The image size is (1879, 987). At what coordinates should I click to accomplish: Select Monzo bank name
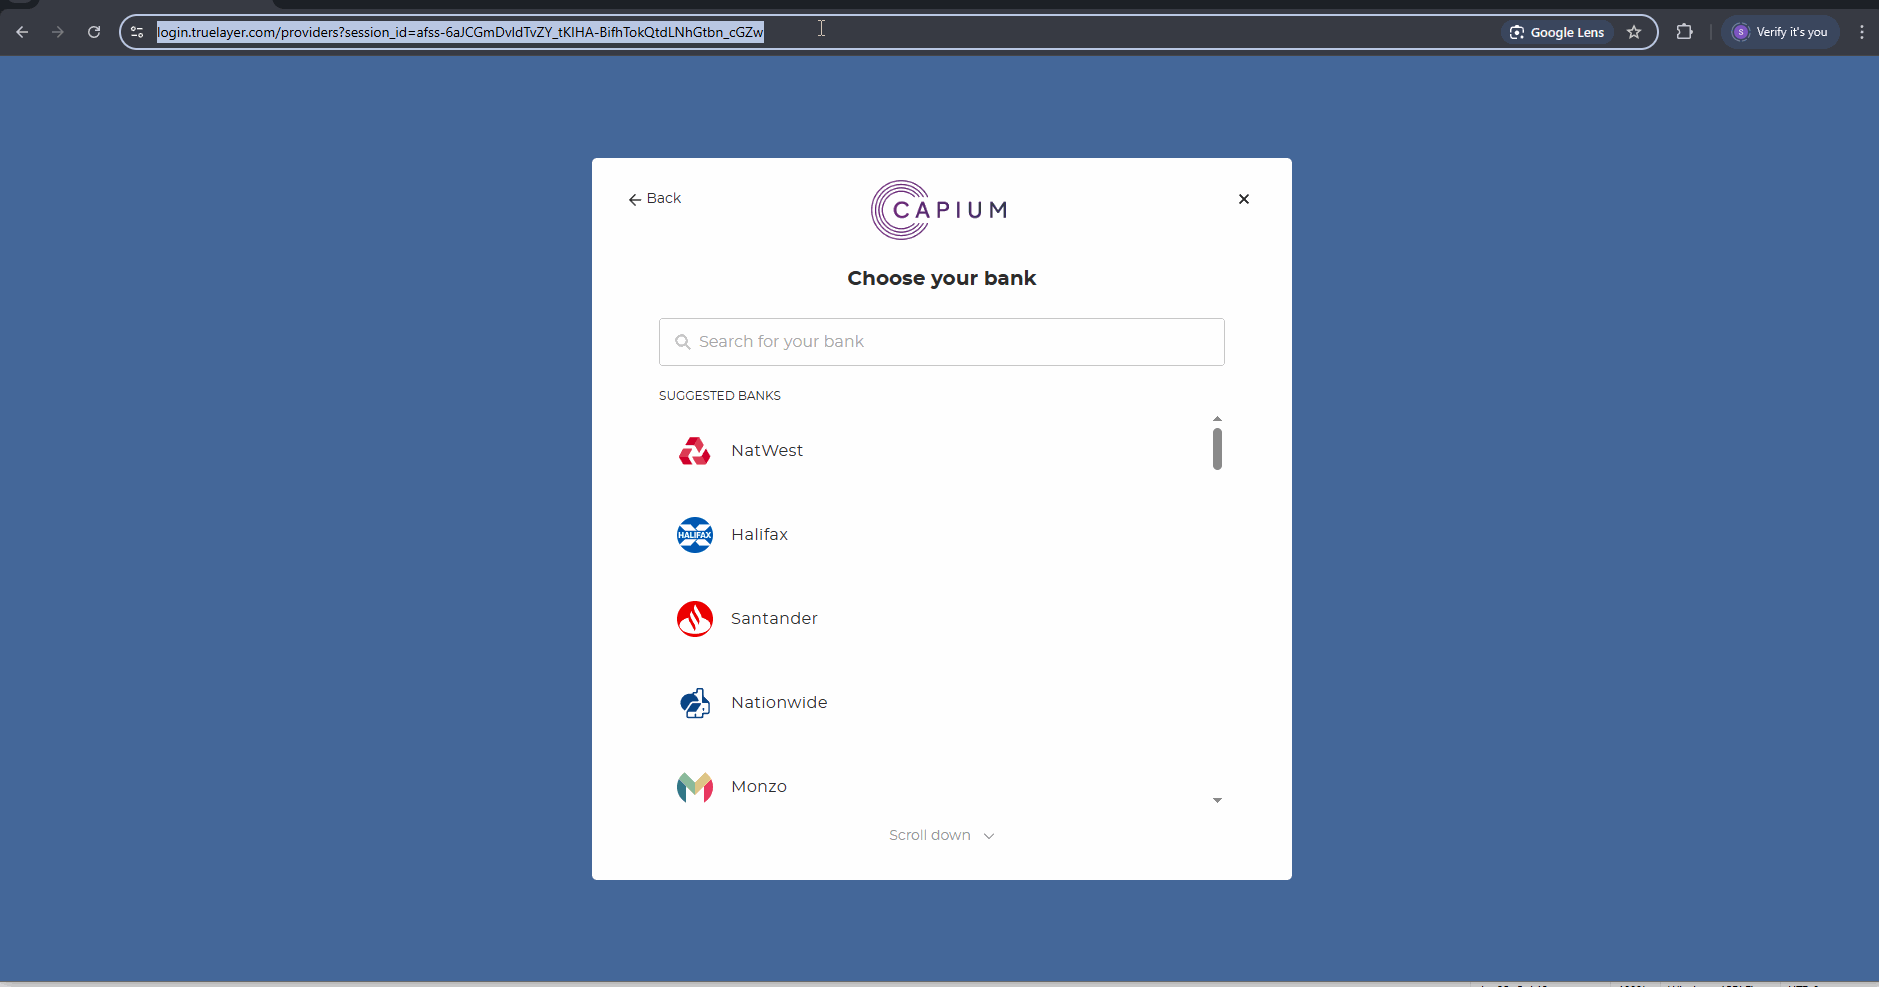[759, 787]
